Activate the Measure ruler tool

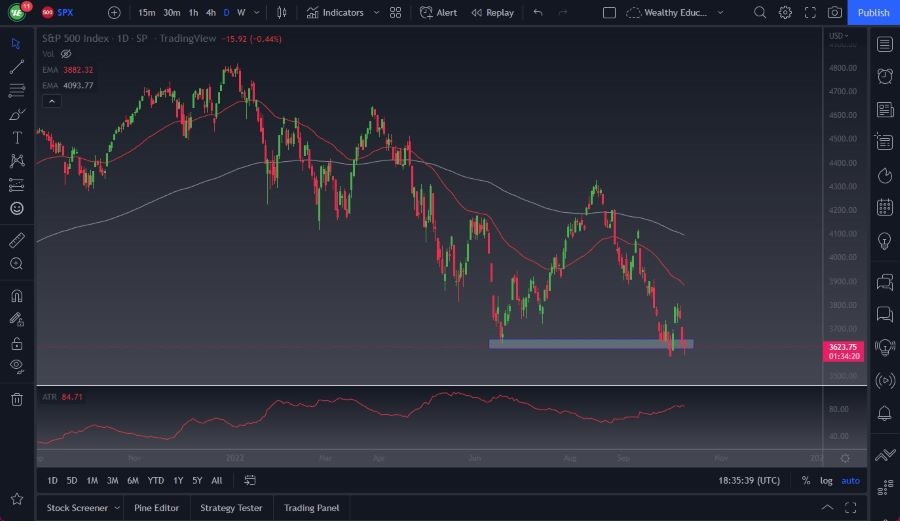click(16, 240)
